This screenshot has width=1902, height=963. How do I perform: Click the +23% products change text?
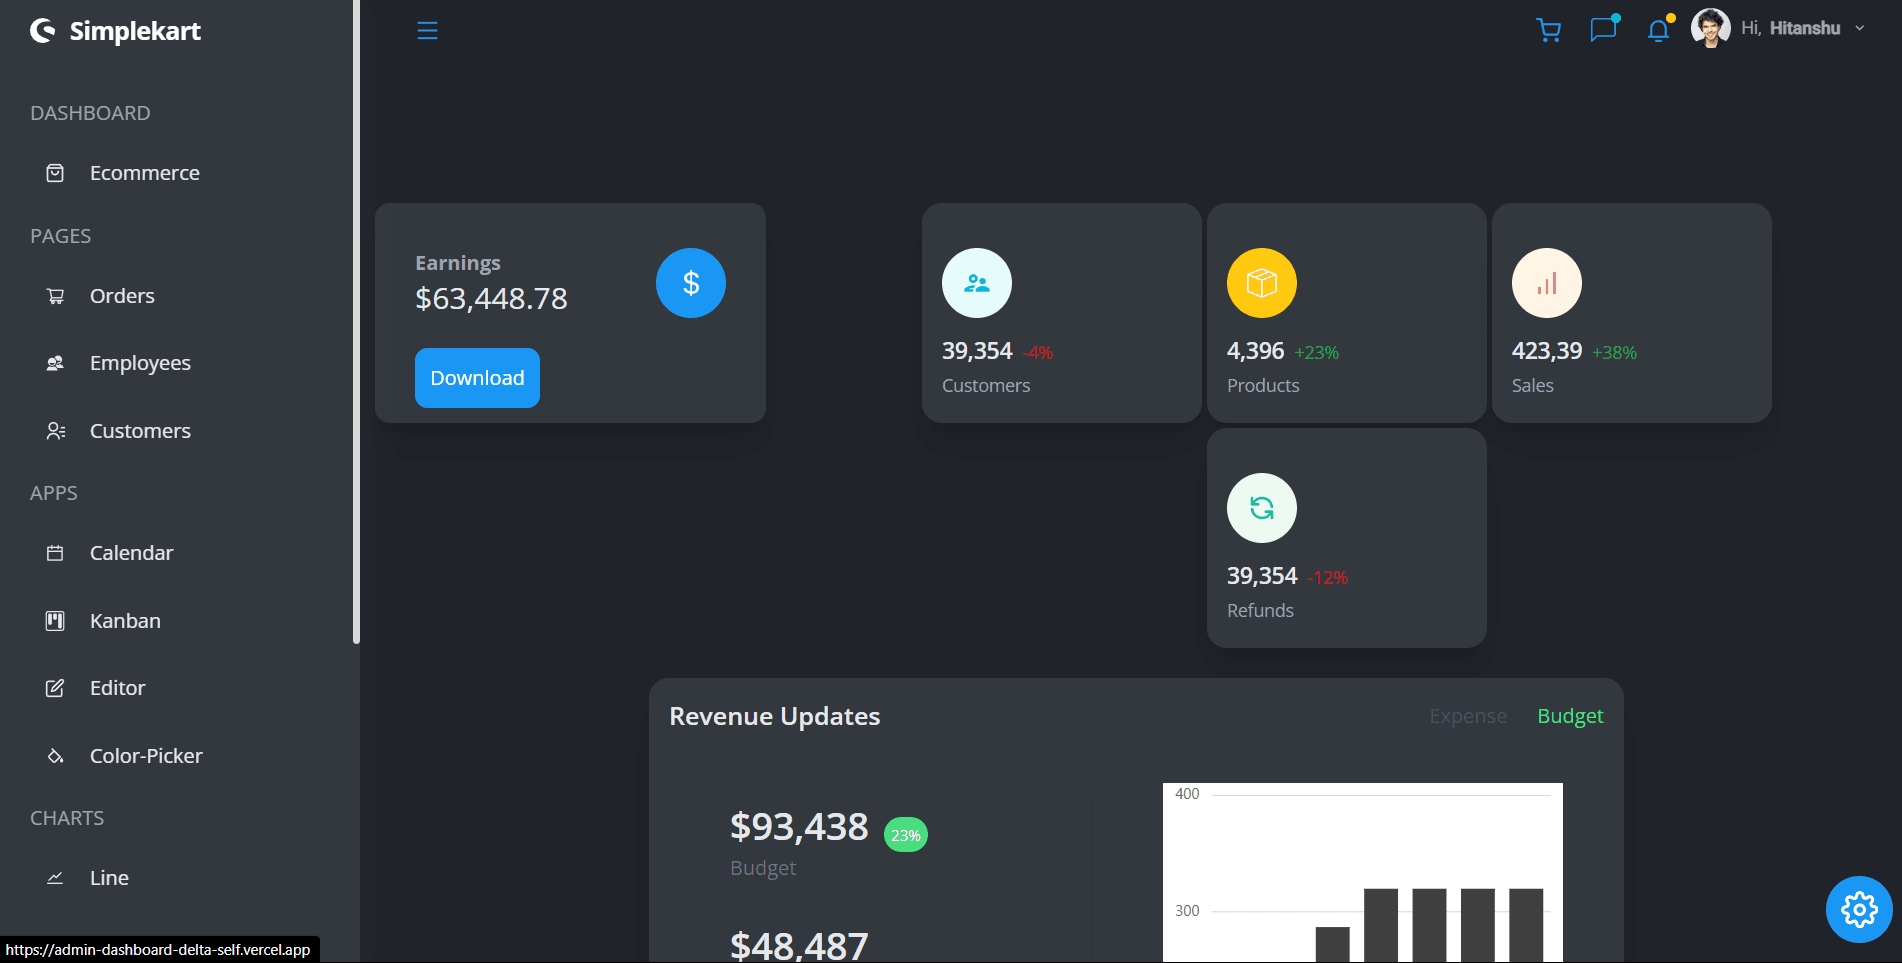click(1317, 353)
